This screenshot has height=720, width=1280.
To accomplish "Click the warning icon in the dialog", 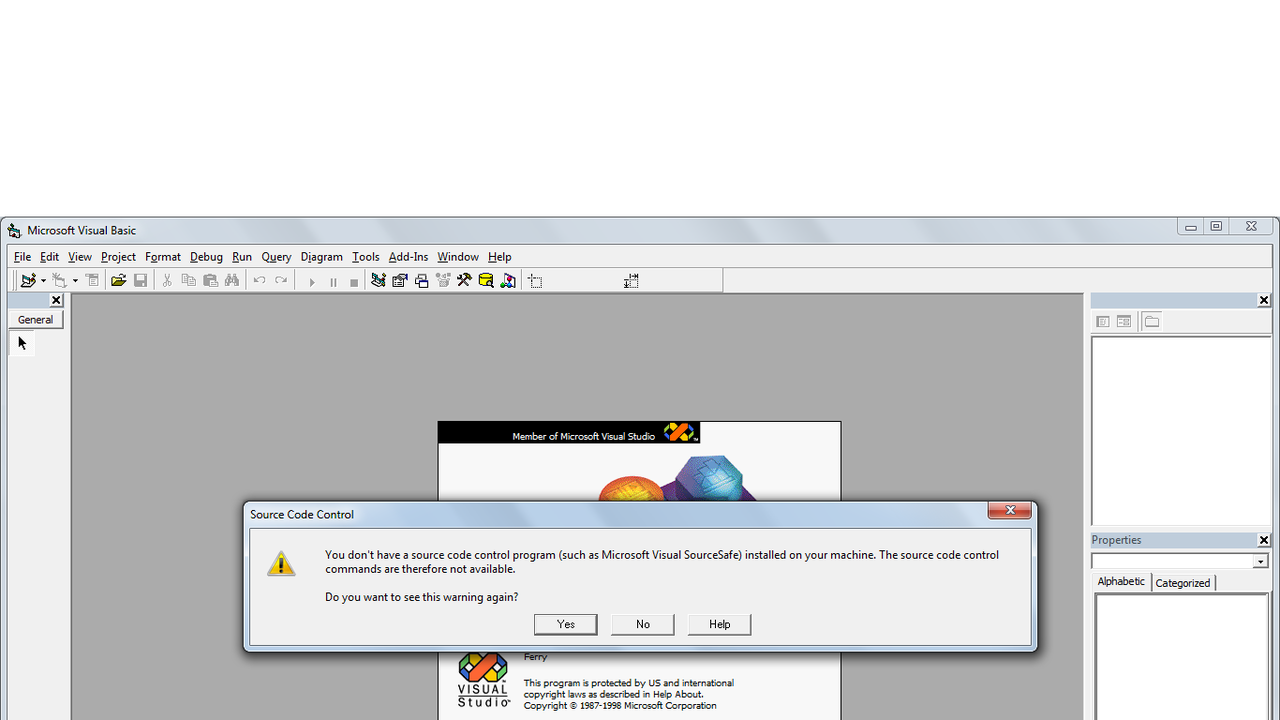I will pos(281,563).
